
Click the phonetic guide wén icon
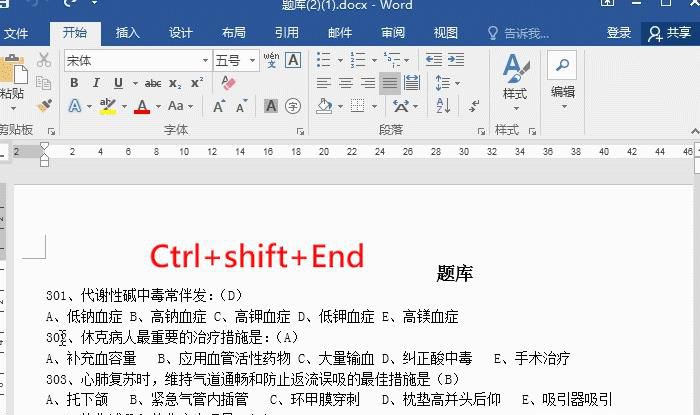pos(271,60)
